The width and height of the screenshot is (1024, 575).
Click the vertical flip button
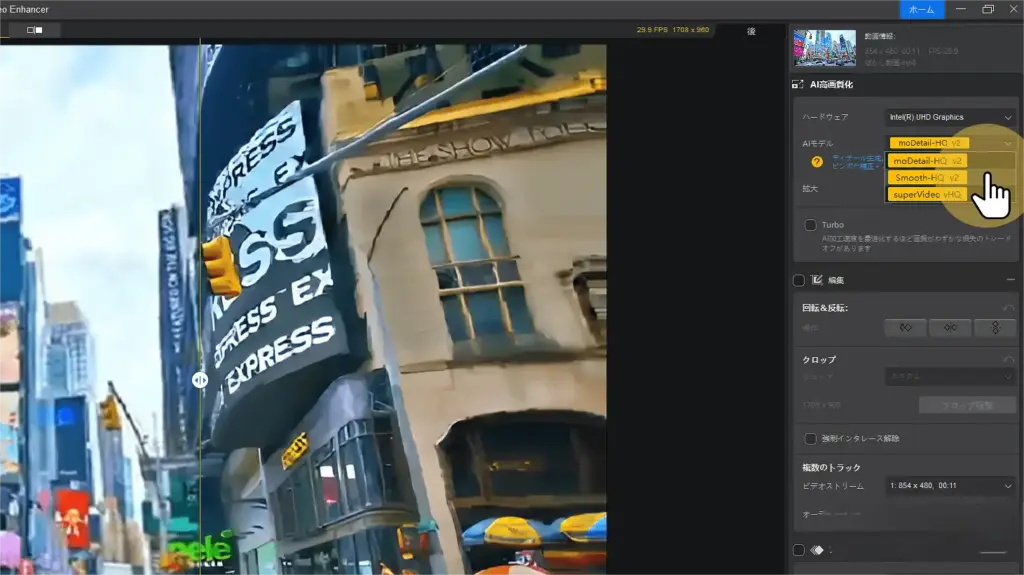(995, 327)
